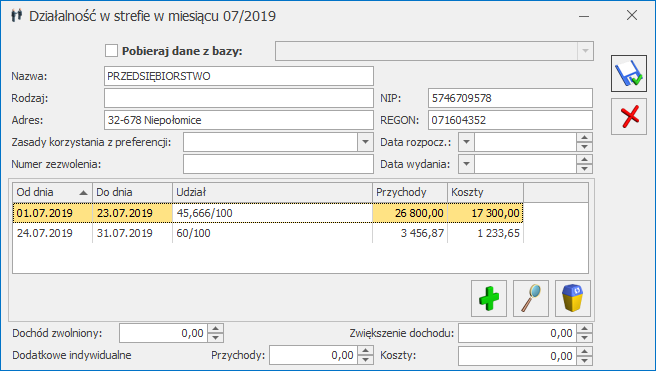Click the NIP field 5746709578
Screen dimensions: 656x371
pos(510,98)
